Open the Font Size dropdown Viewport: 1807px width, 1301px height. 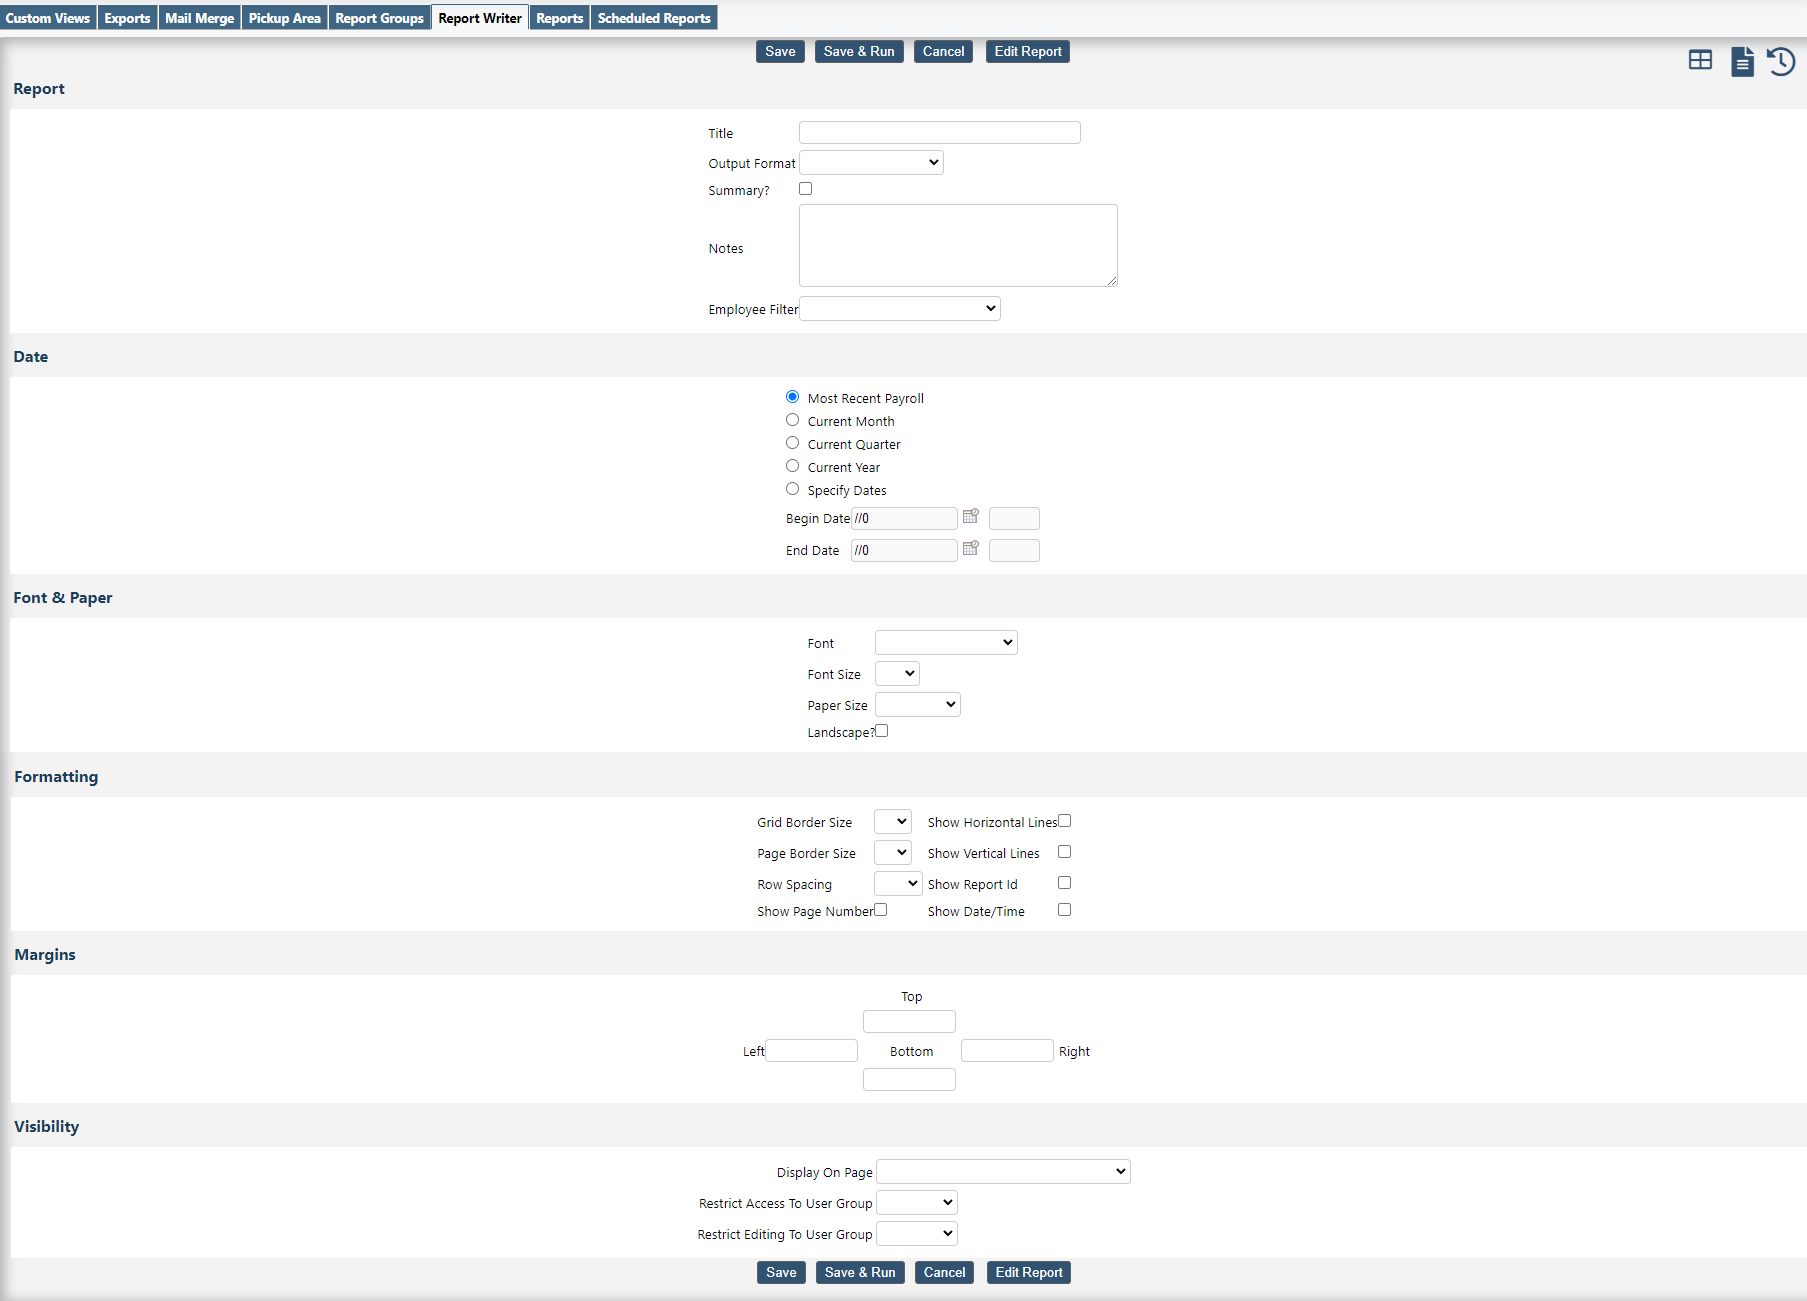click(897, 674)
